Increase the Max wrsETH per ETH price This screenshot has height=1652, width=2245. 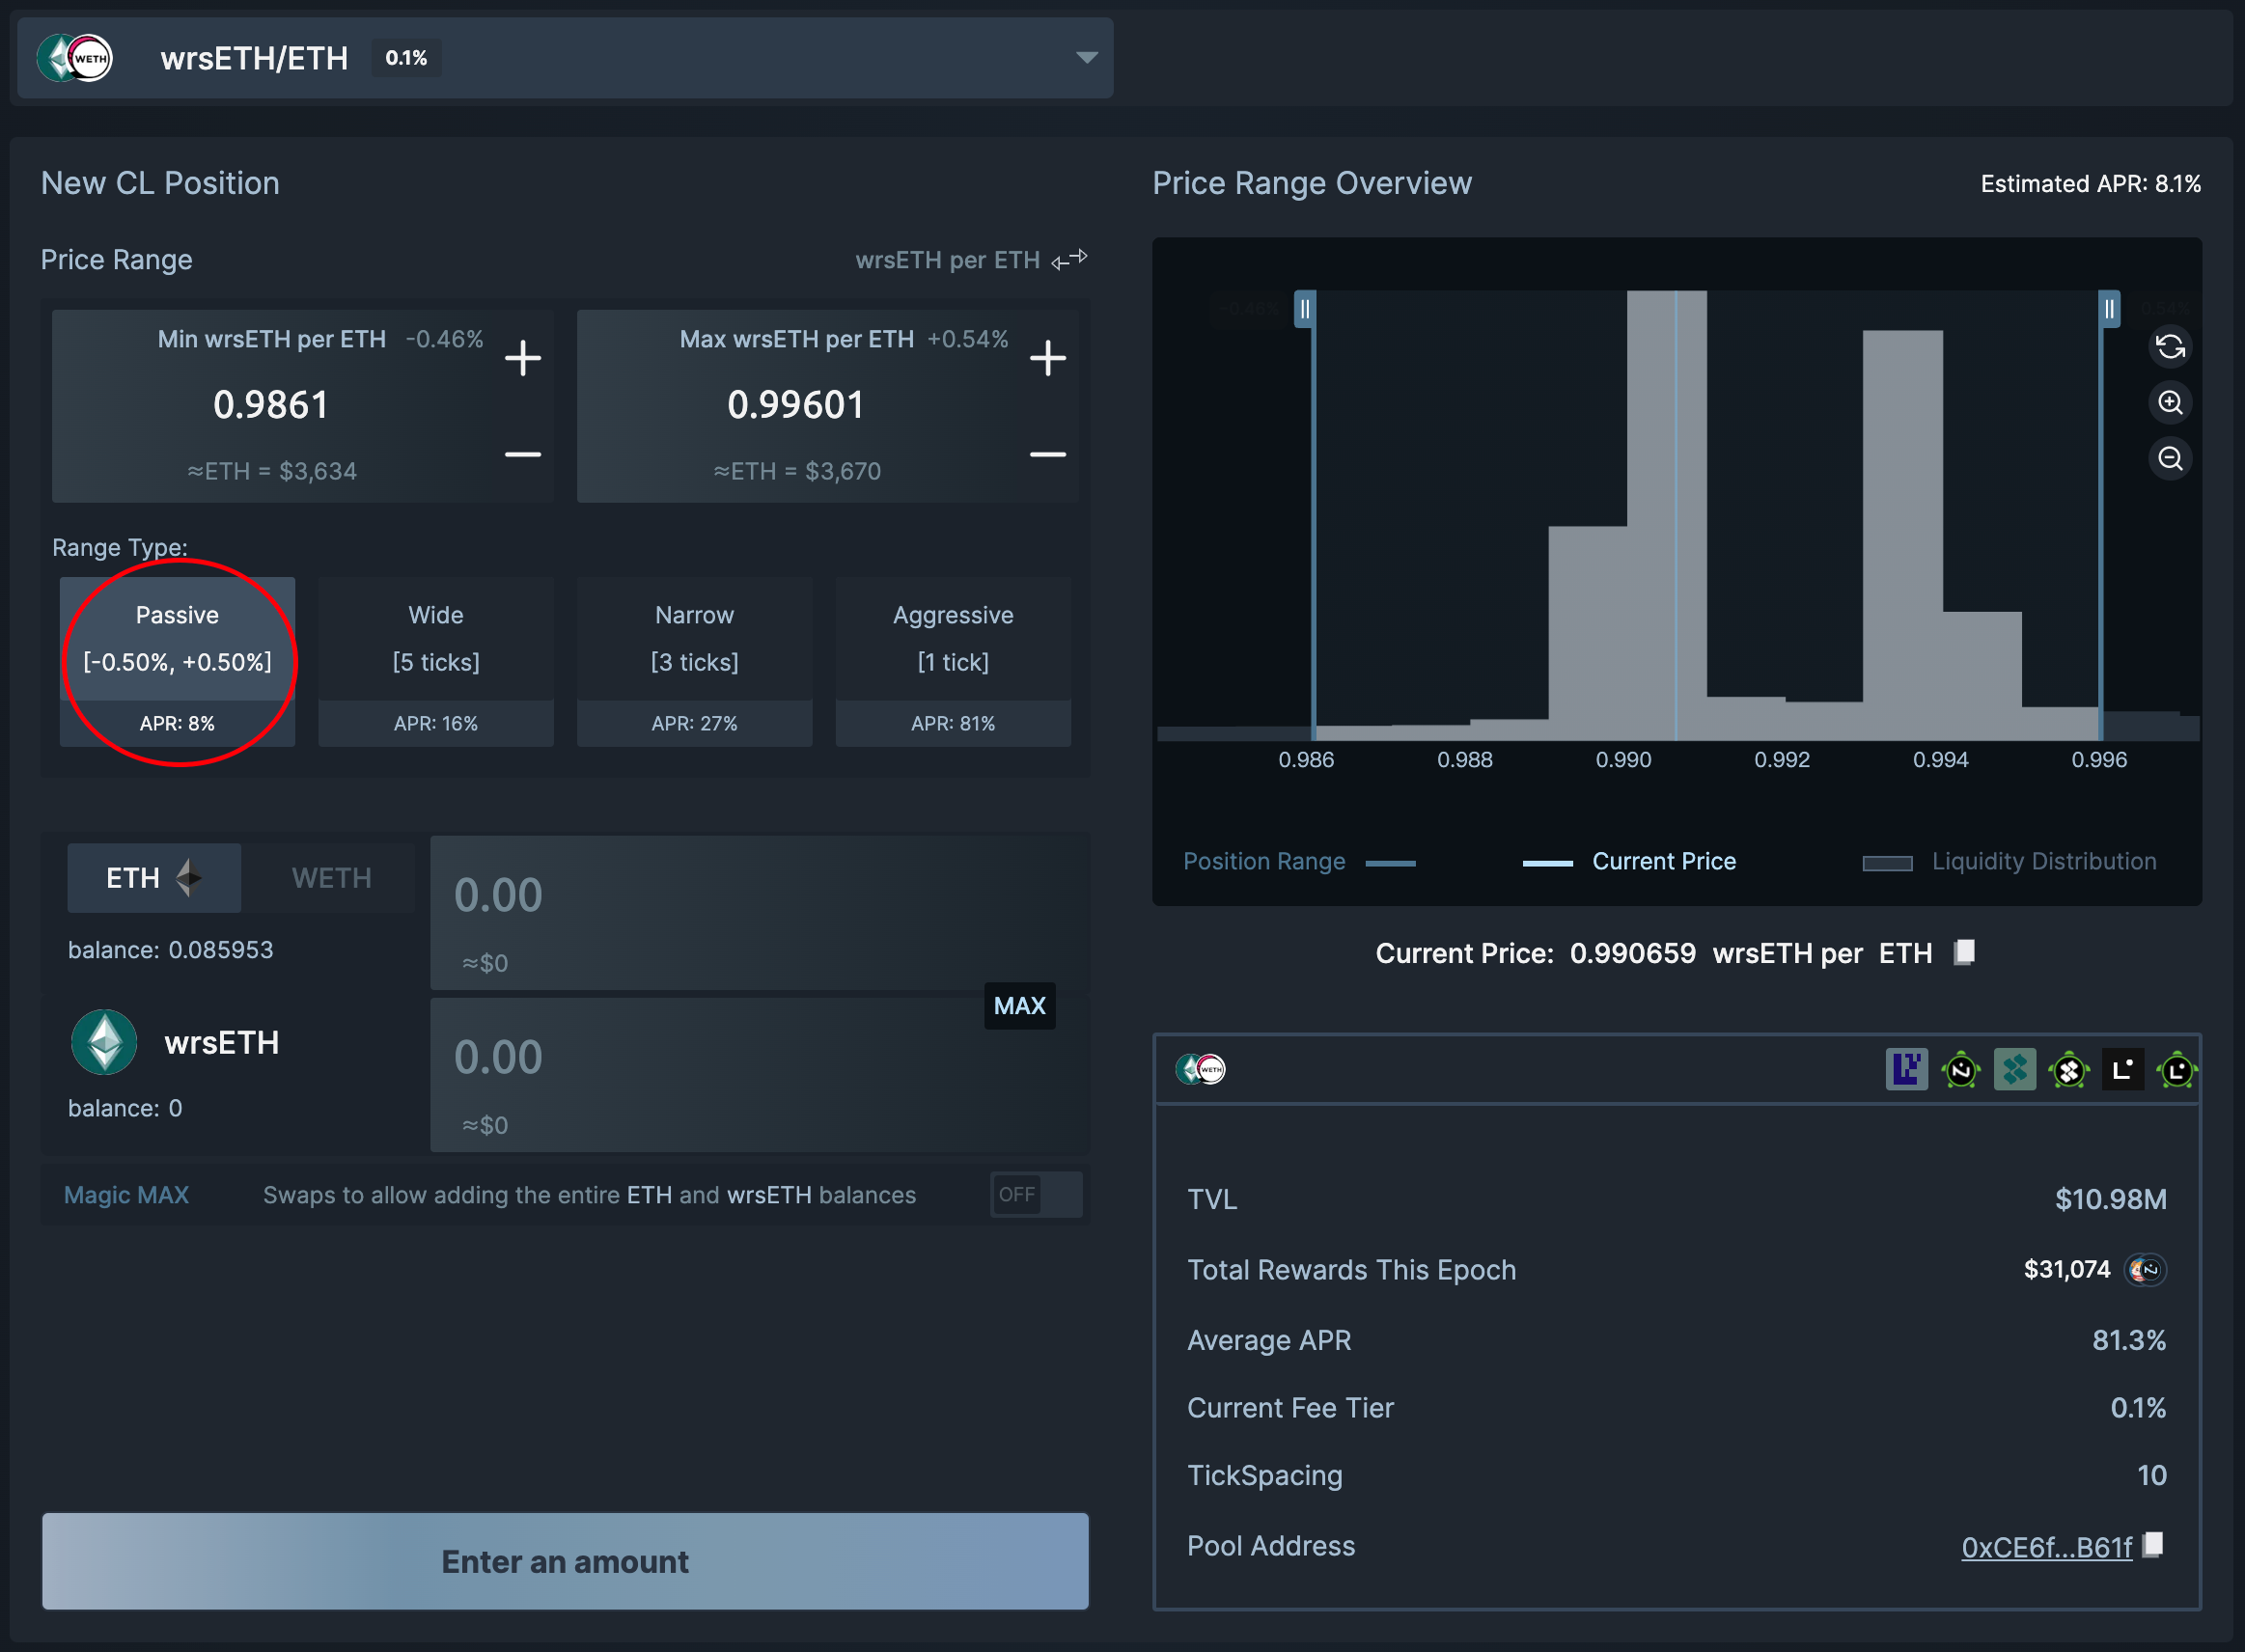(1047, 357)
